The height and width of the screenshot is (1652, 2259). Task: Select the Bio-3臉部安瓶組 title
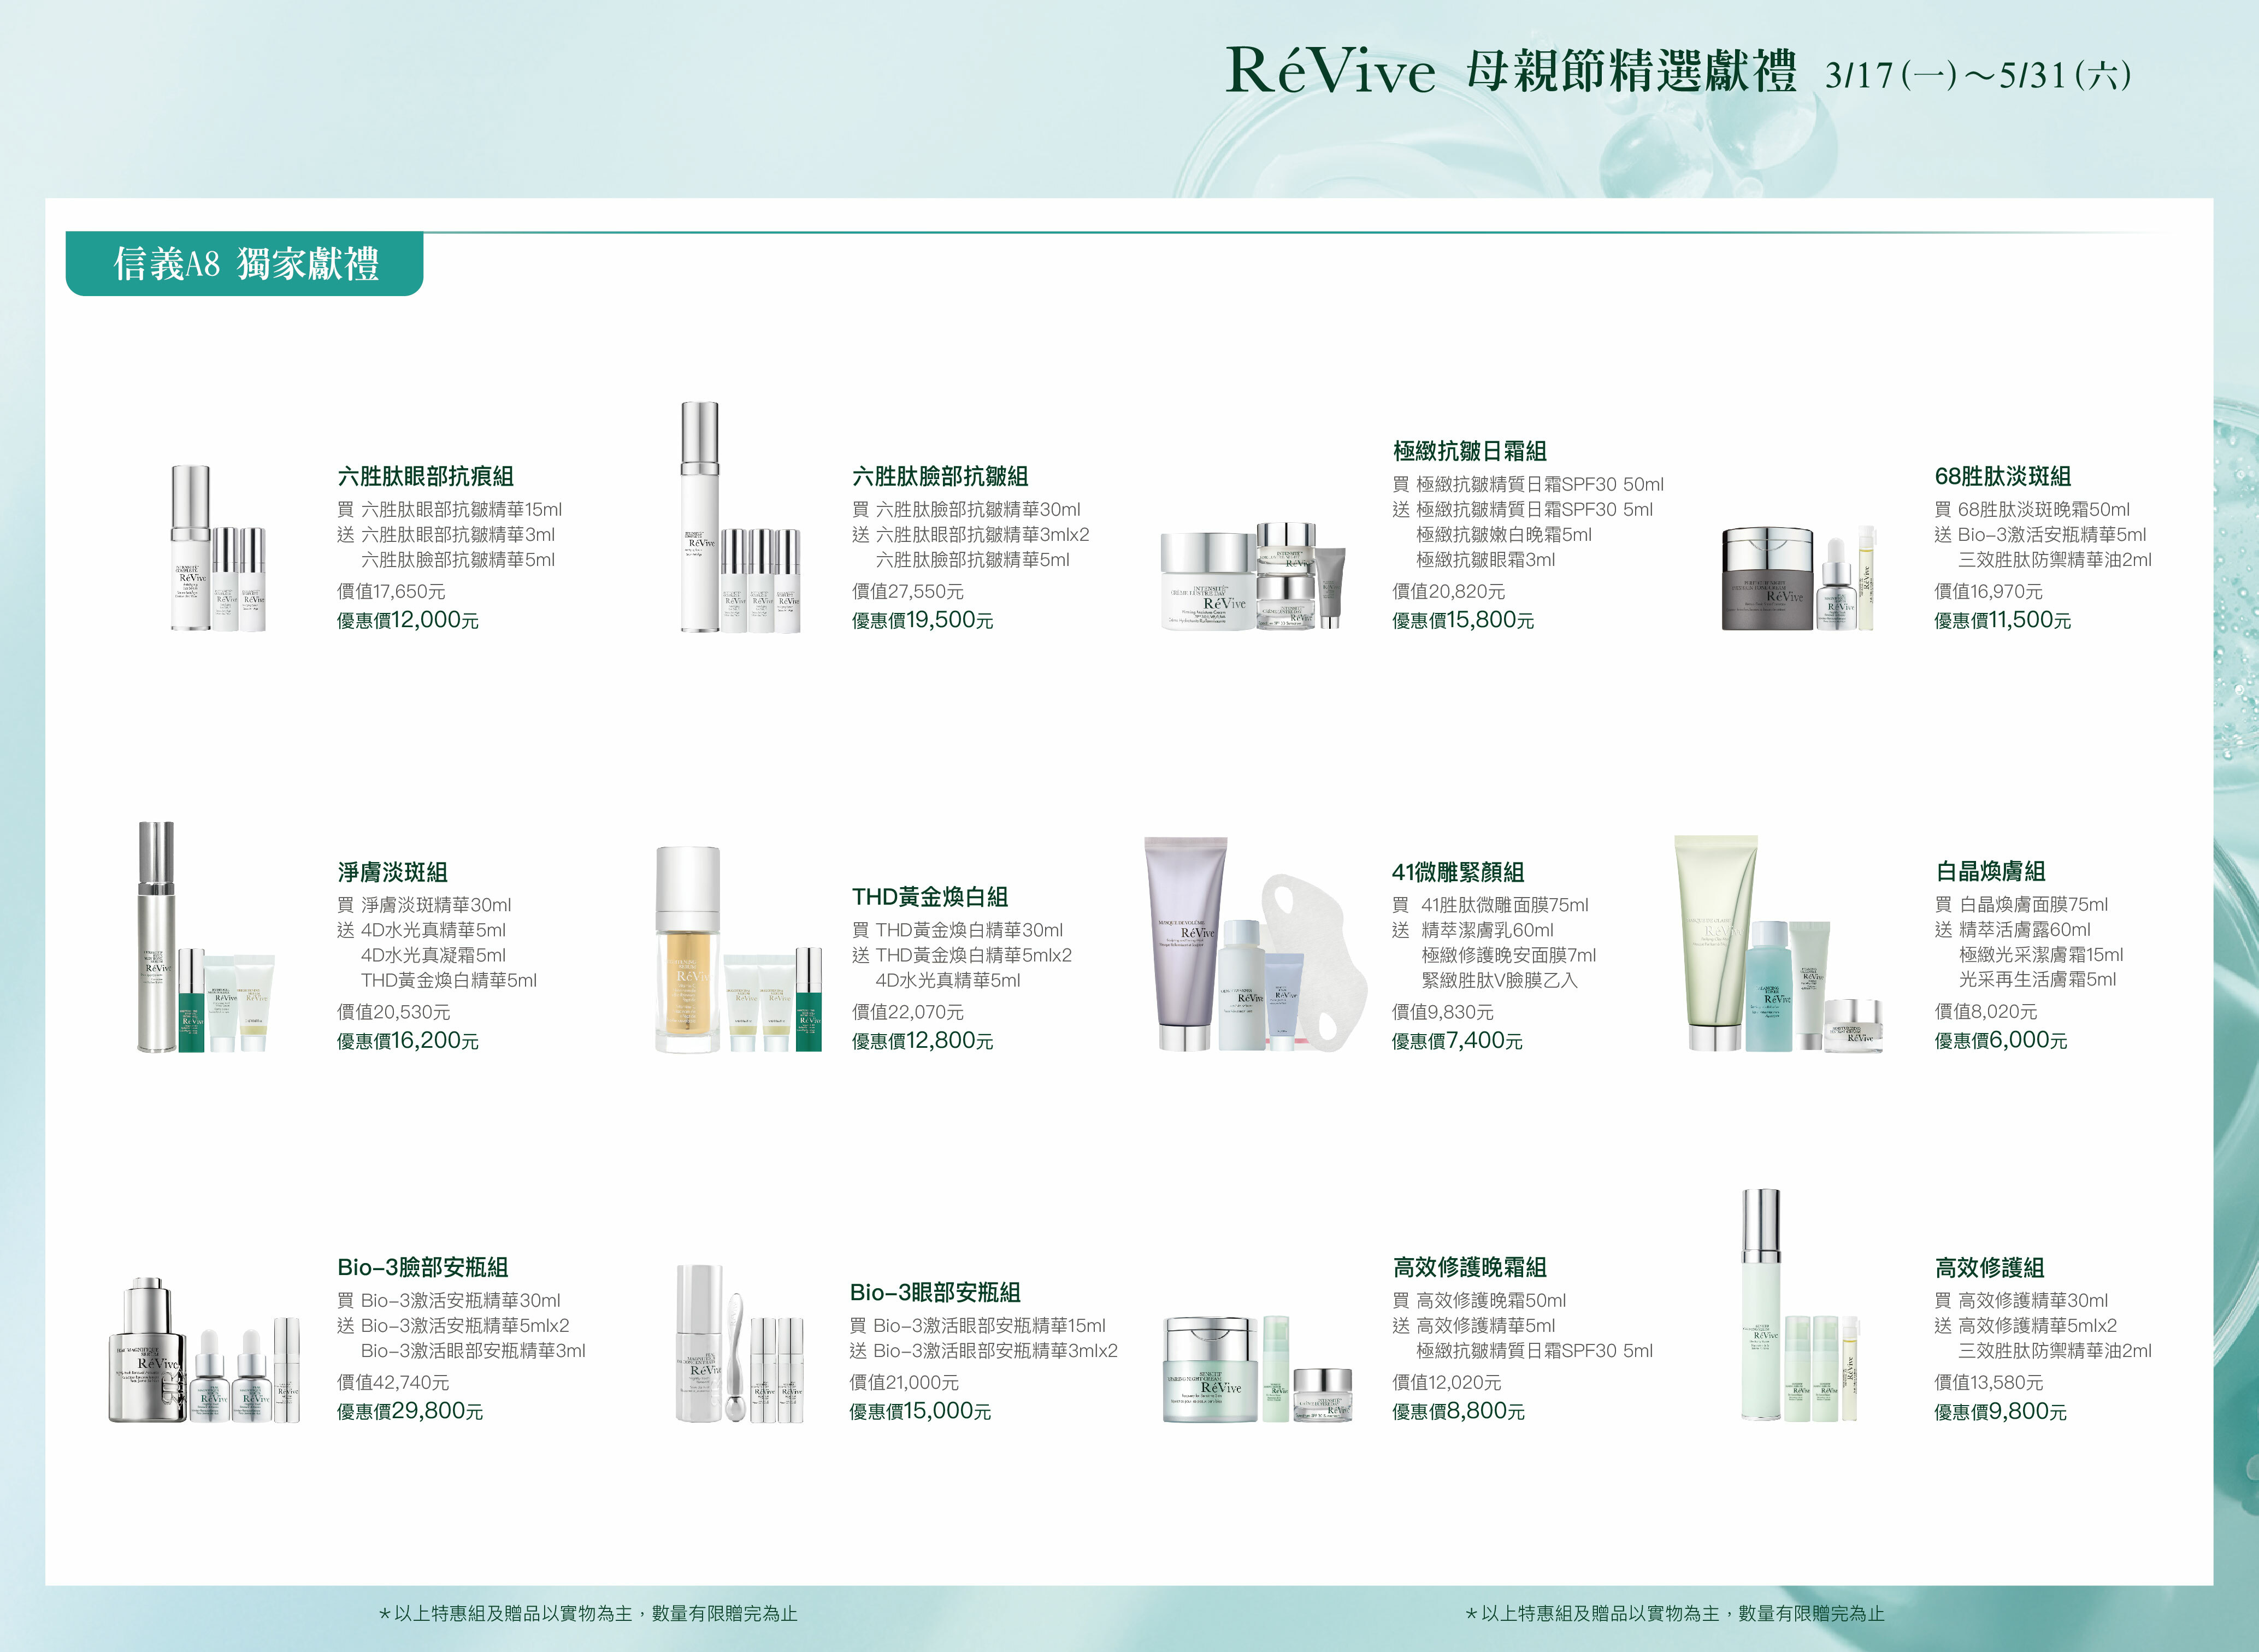(422, 1267)
